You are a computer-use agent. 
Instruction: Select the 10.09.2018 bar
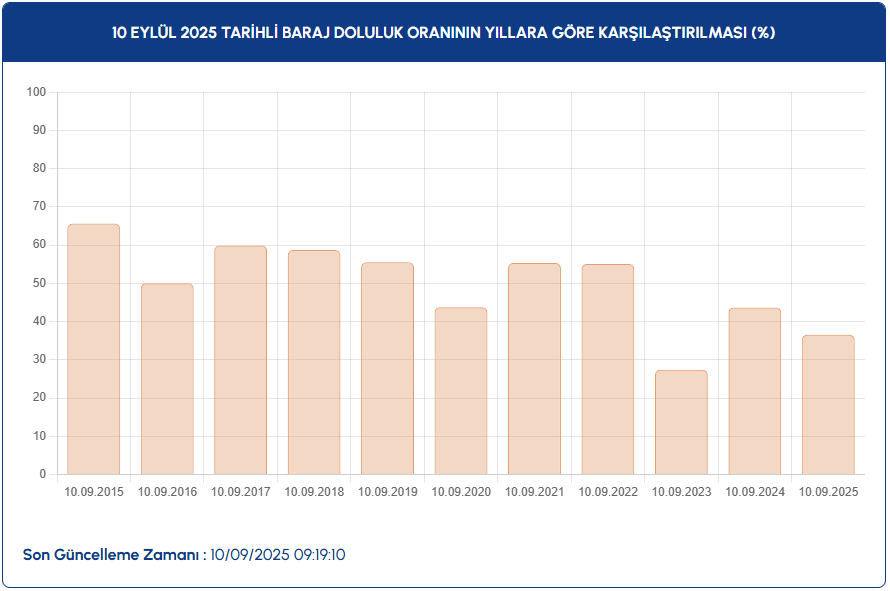tap(314, 362)
